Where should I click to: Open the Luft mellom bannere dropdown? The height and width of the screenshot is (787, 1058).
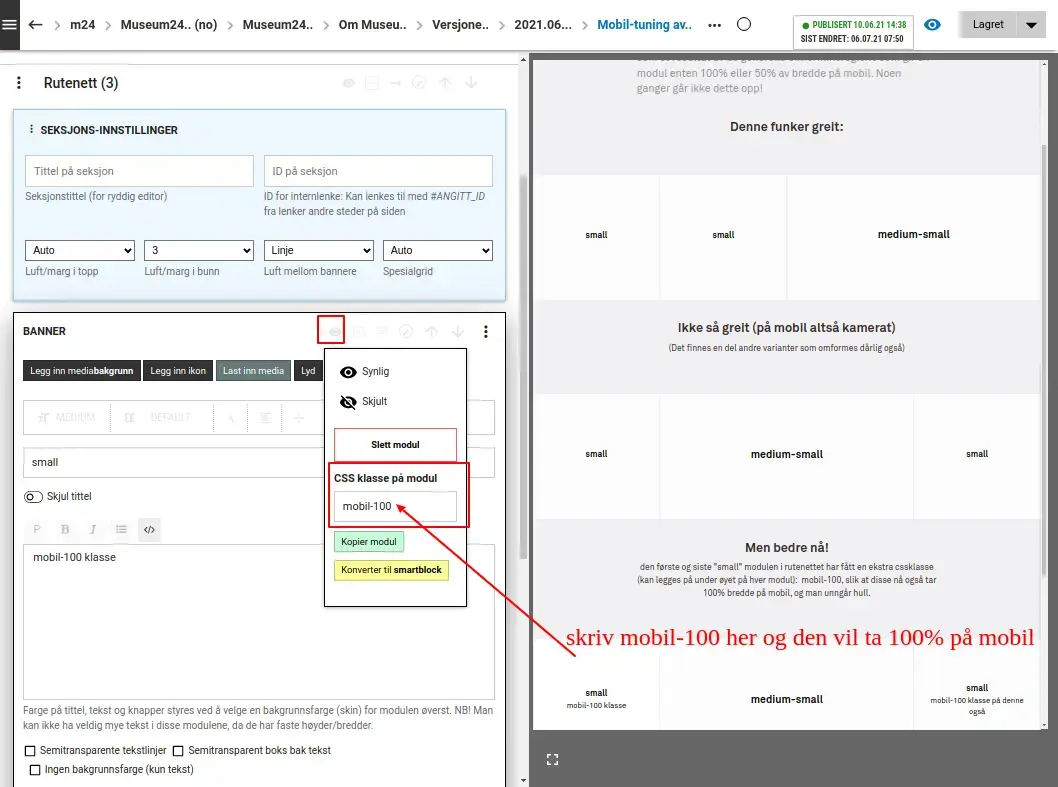(x=318, y=250)
